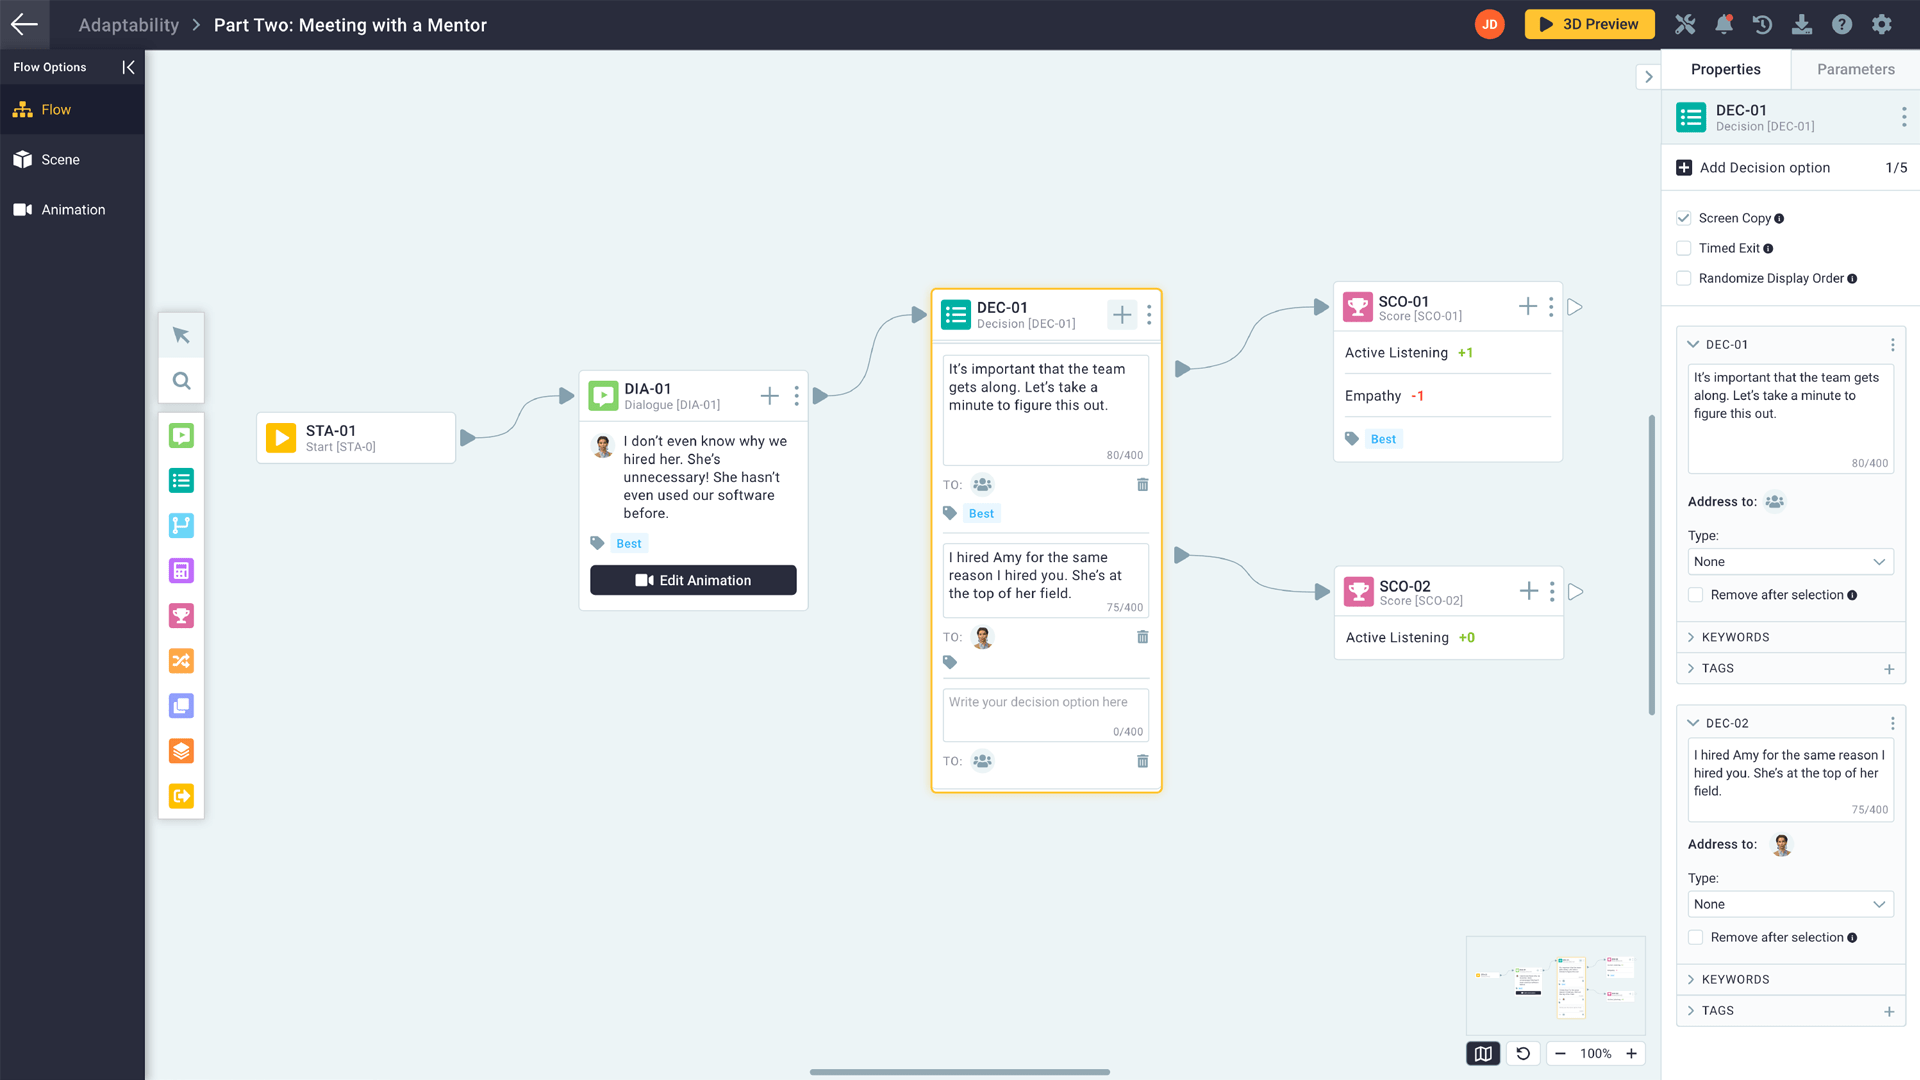Click Edit Animation button in DIA-01
1920x1080 pixels.
tap(694, 580)
